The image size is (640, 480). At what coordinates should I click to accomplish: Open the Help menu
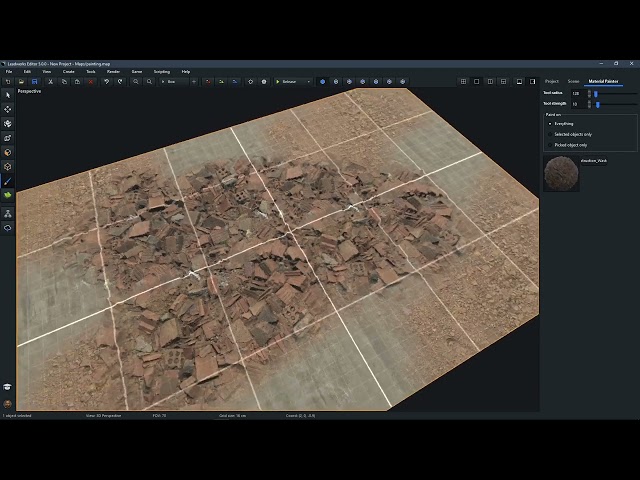pos(186,71)
